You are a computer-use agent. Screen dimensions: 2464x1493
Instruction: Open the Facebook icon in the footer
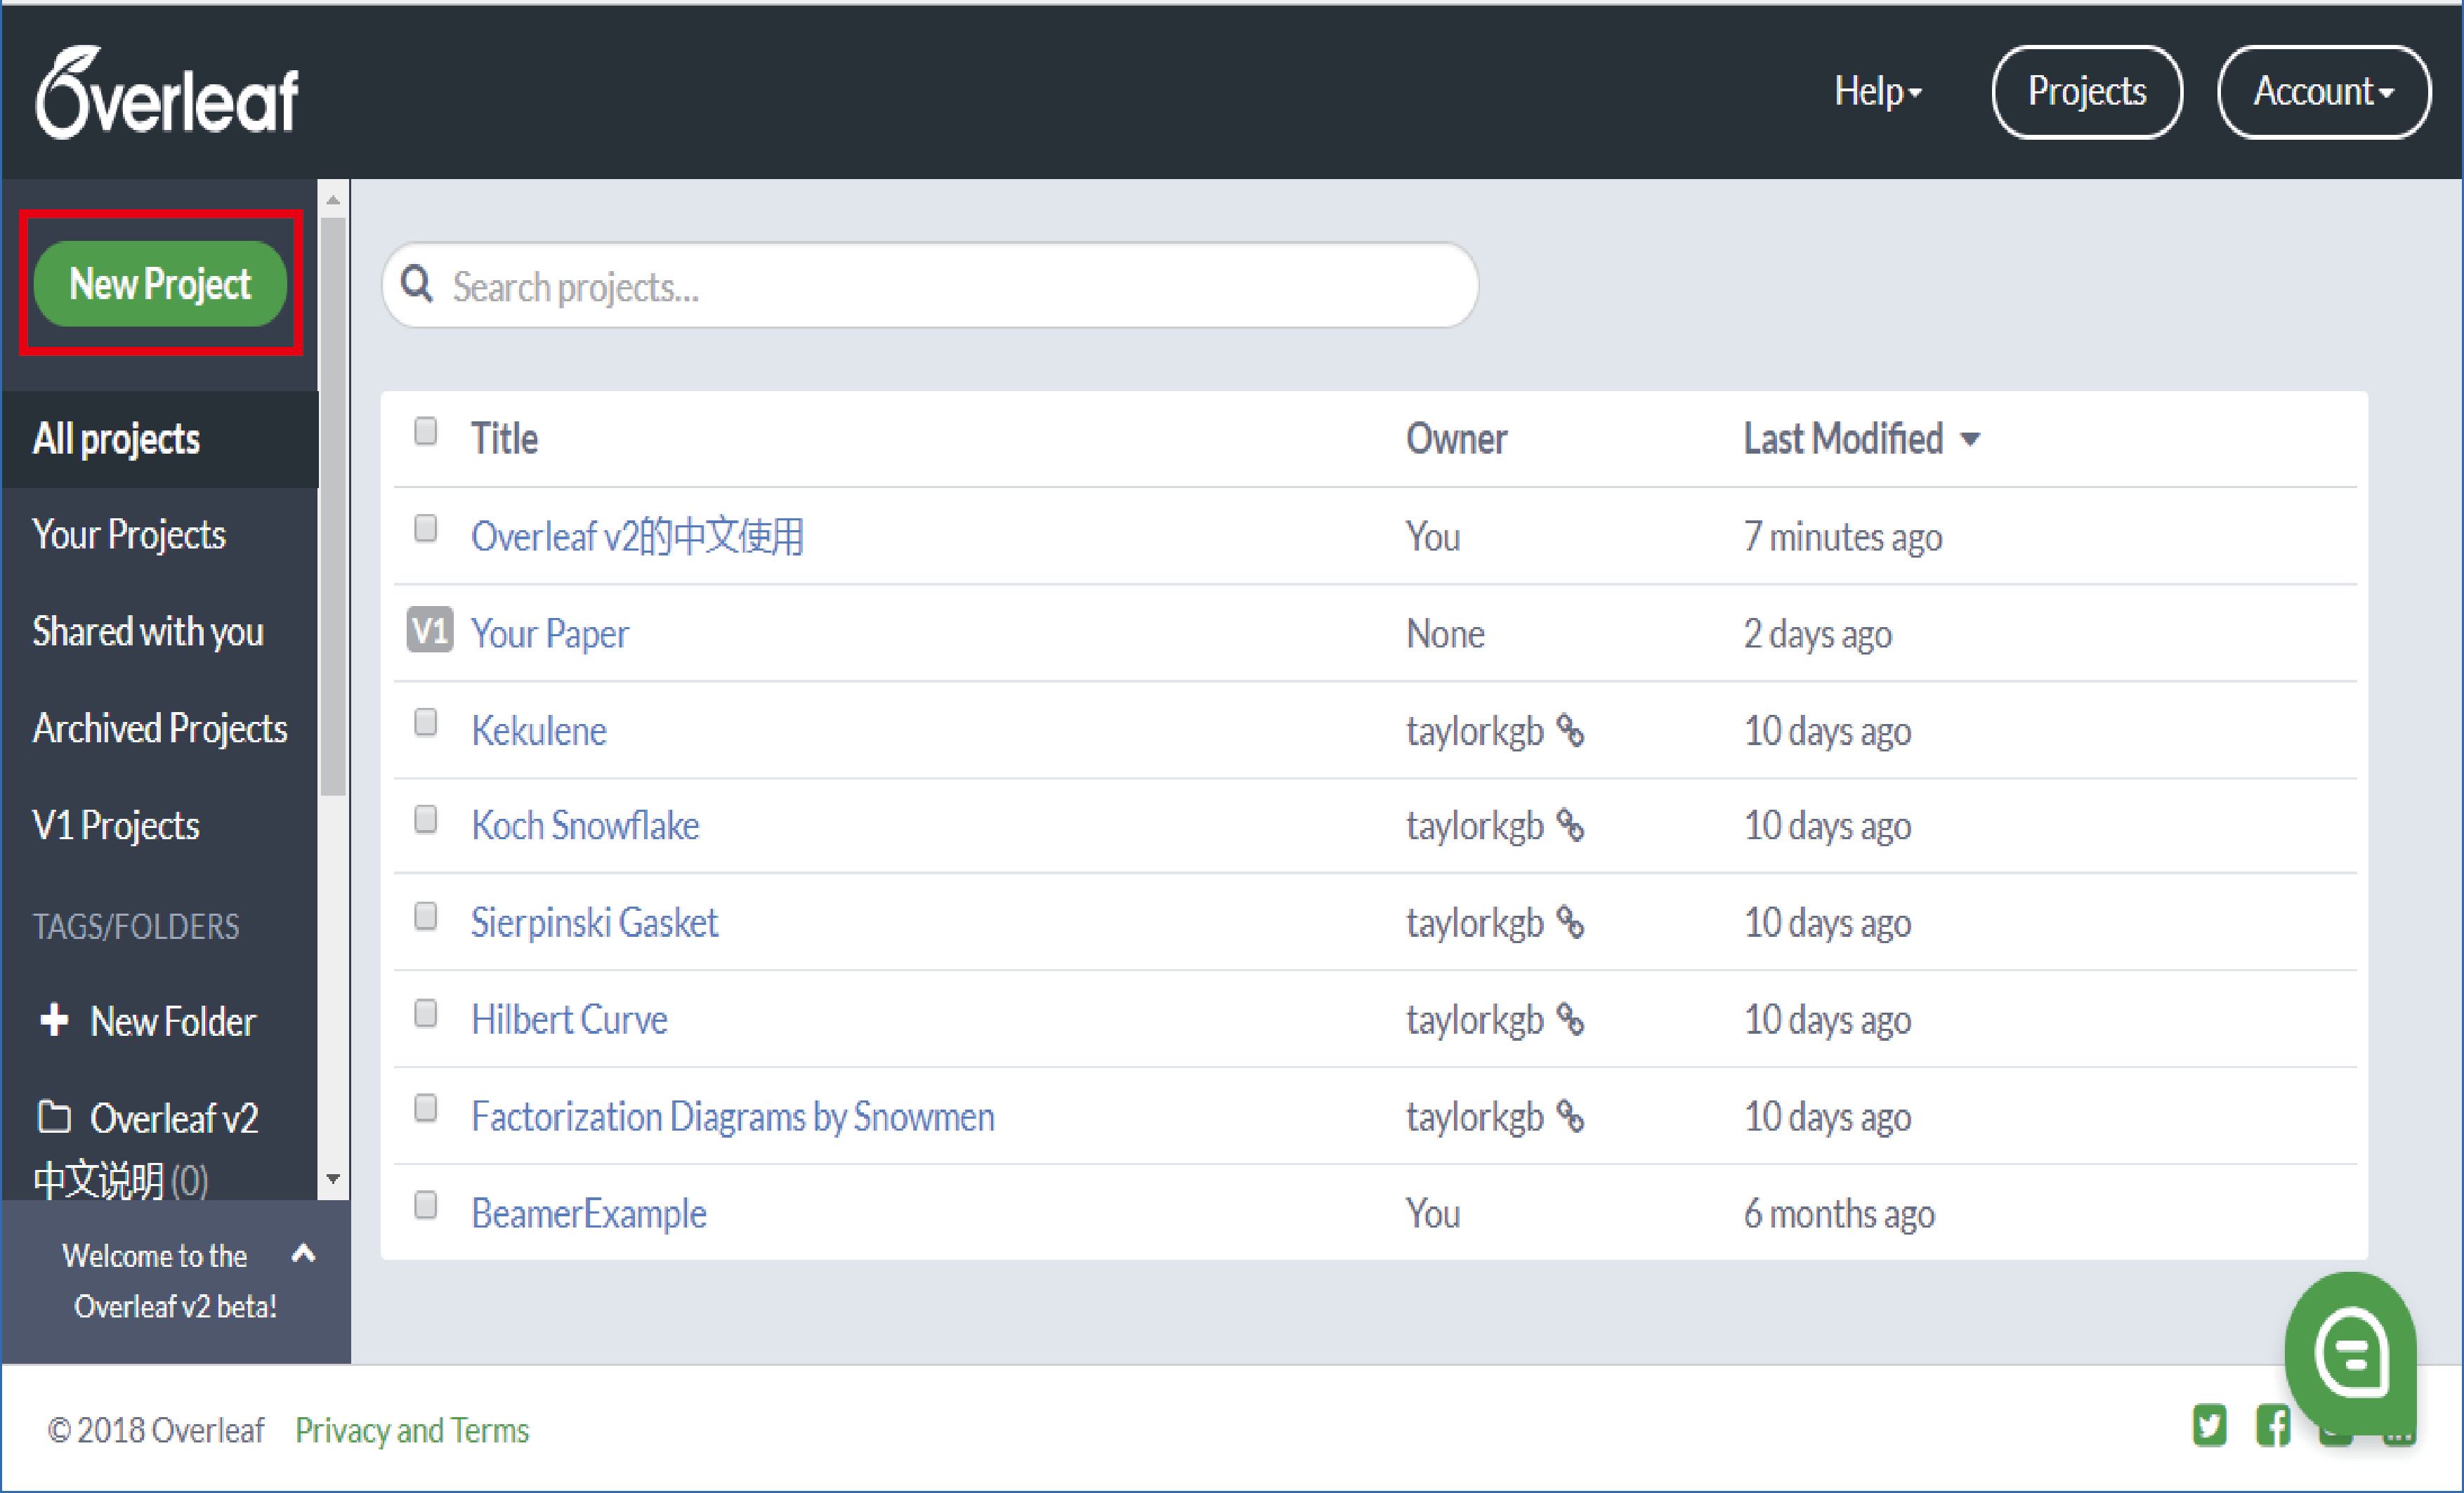click(x=2273, y=1427)
